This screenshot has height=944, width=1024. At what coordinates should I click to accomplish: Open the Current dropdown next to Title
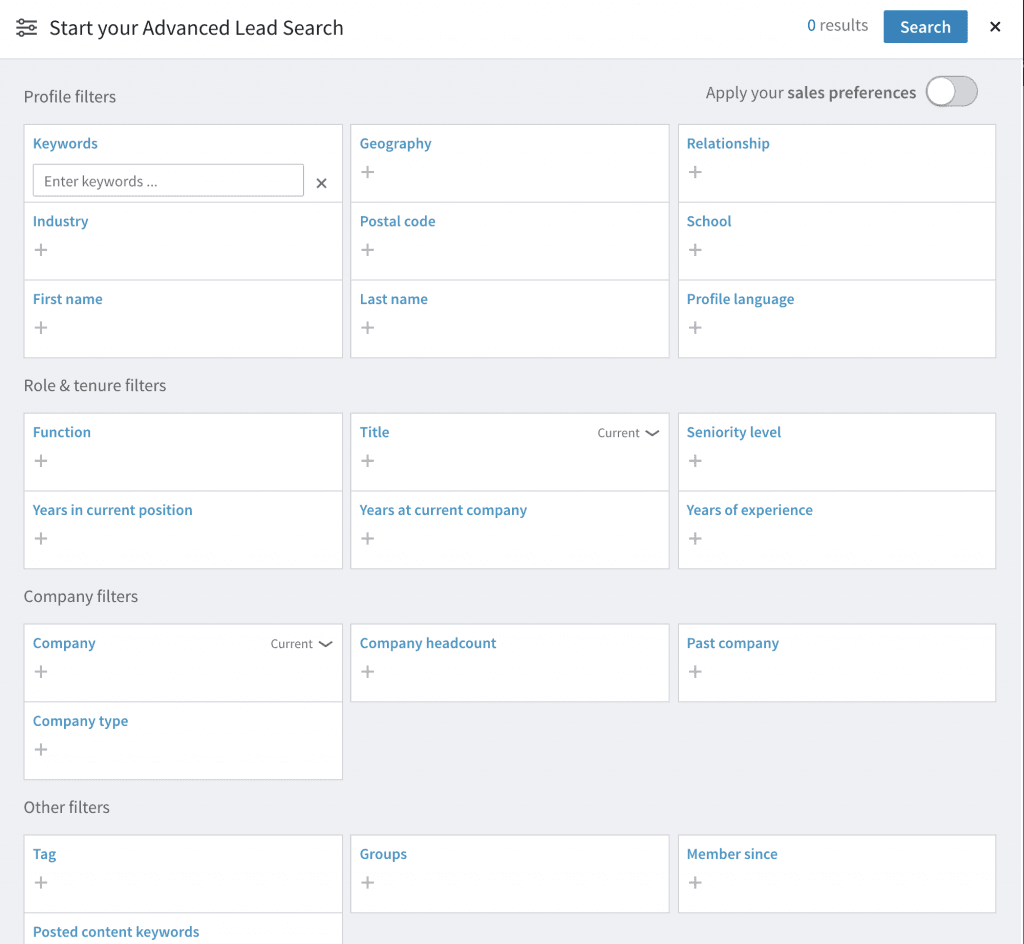point(628,432)
